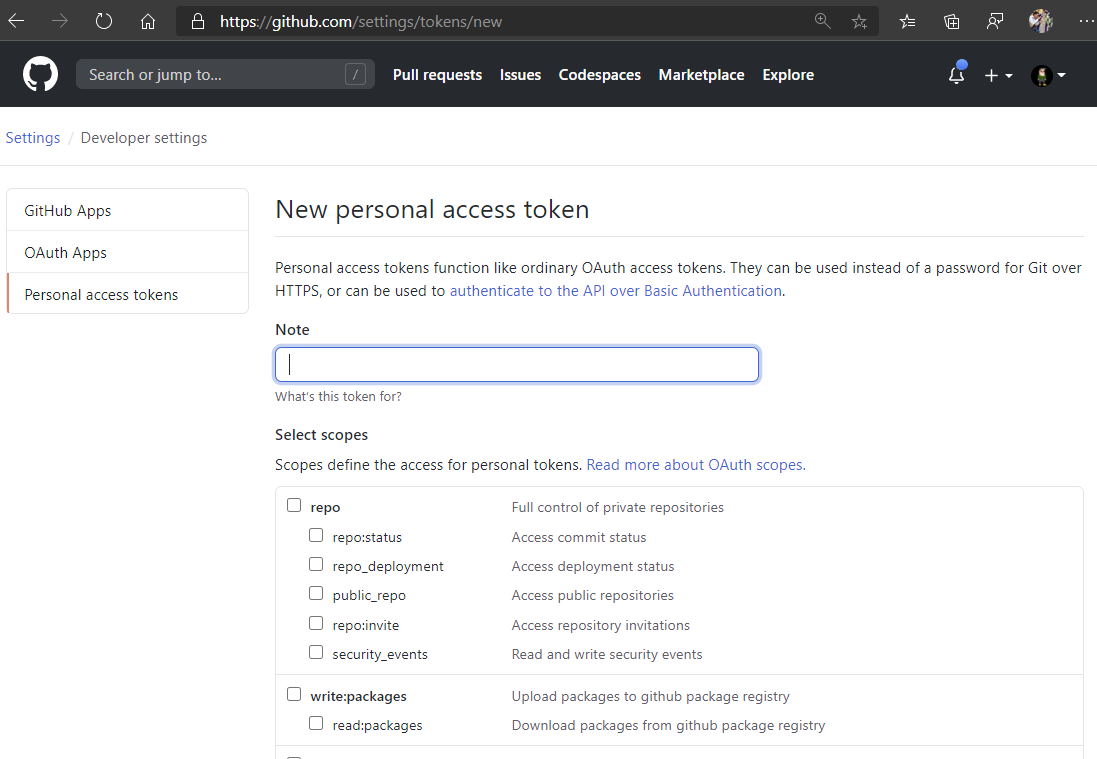
Task: Focus the Search or jump to box
Action: pyautogui.click(x=215, y=75)
